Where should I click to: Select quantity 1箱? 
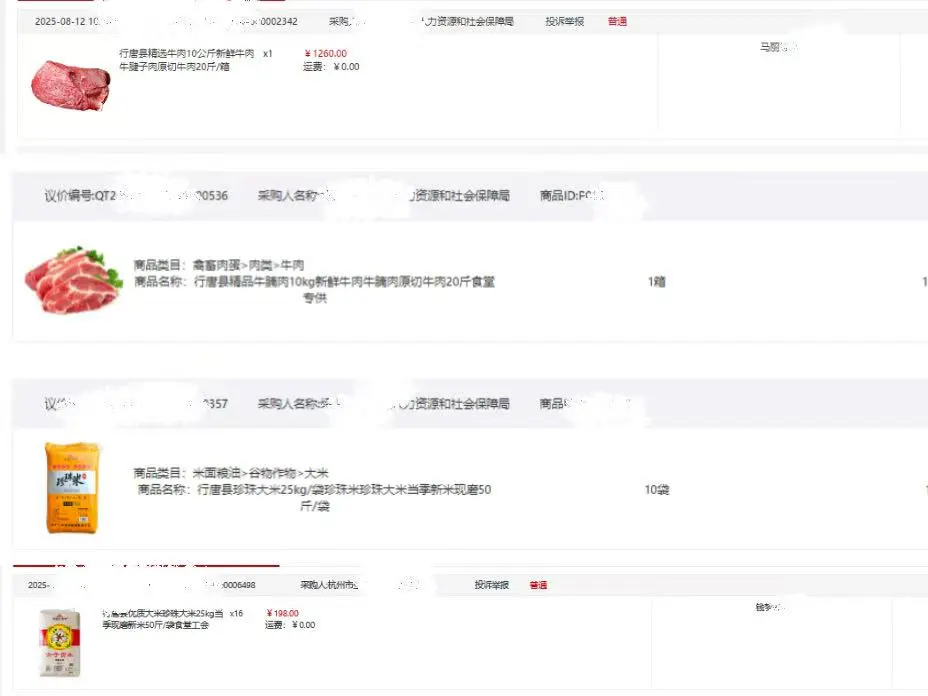tap(656, 282)
